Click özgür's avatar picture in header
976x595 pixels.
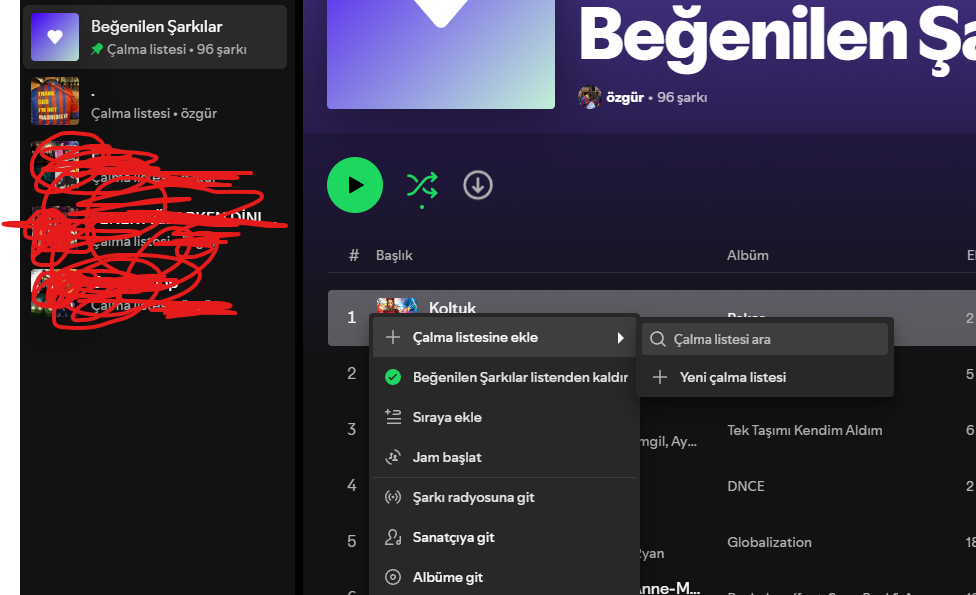pos(589,97)
